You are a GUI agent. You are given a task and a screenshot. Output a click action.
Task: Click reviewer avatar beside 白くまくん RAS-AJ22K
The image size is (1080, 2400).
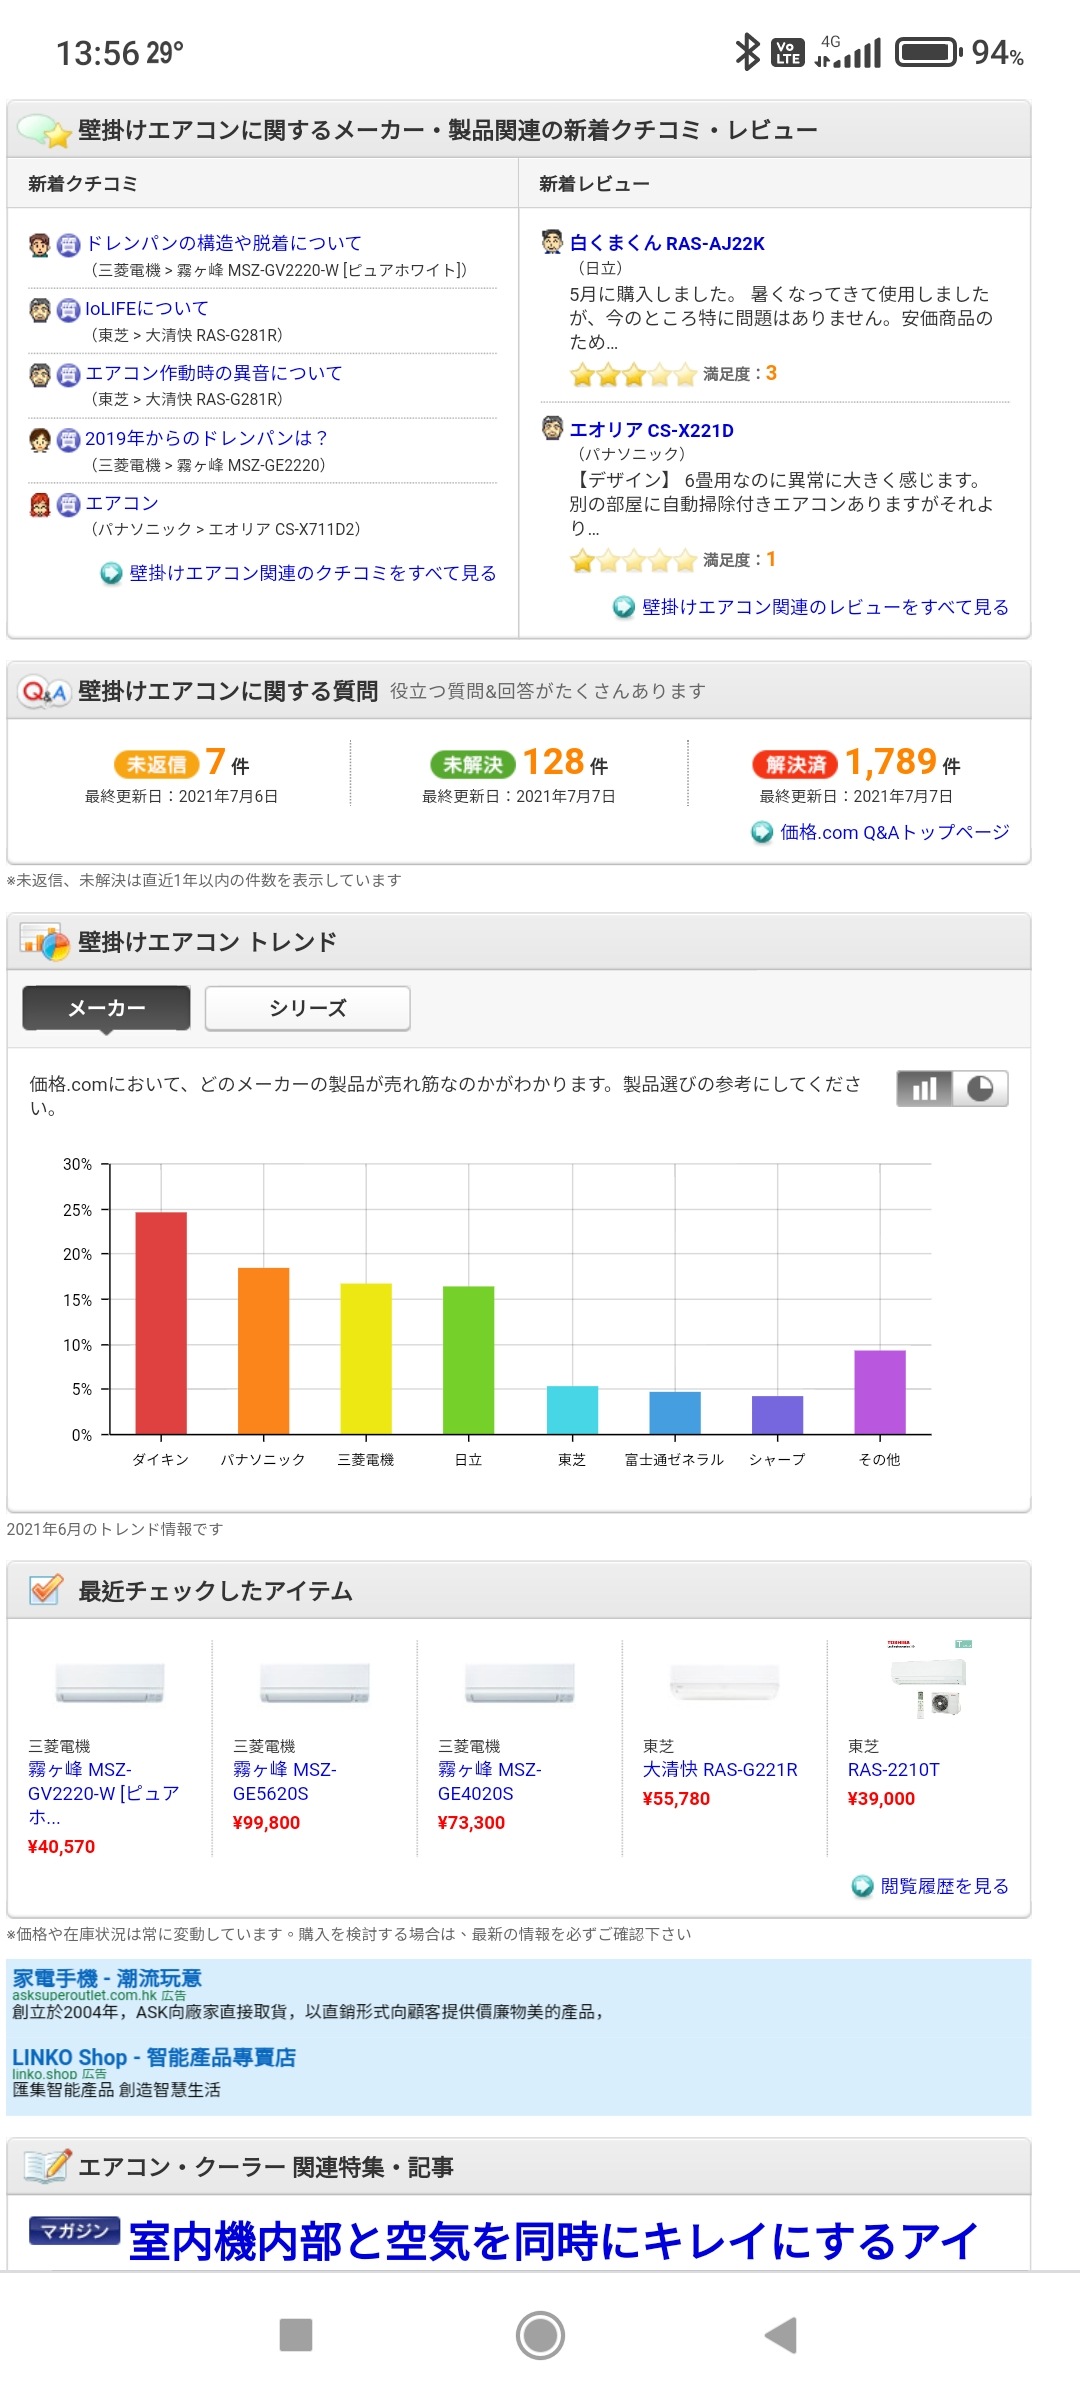(x=552, y=242)
